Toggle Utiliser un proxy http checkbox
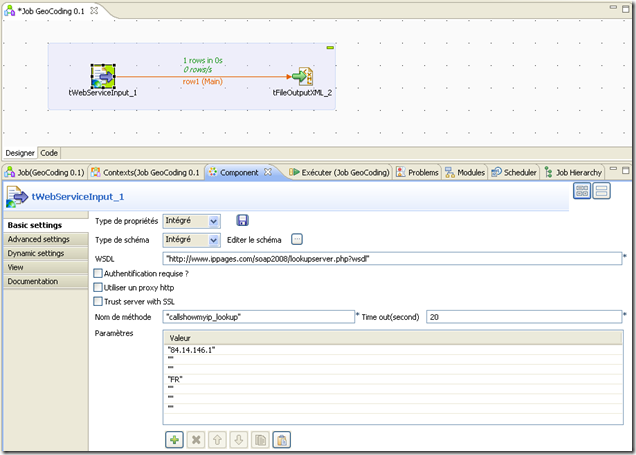636x455 pixels. [97, 287]
